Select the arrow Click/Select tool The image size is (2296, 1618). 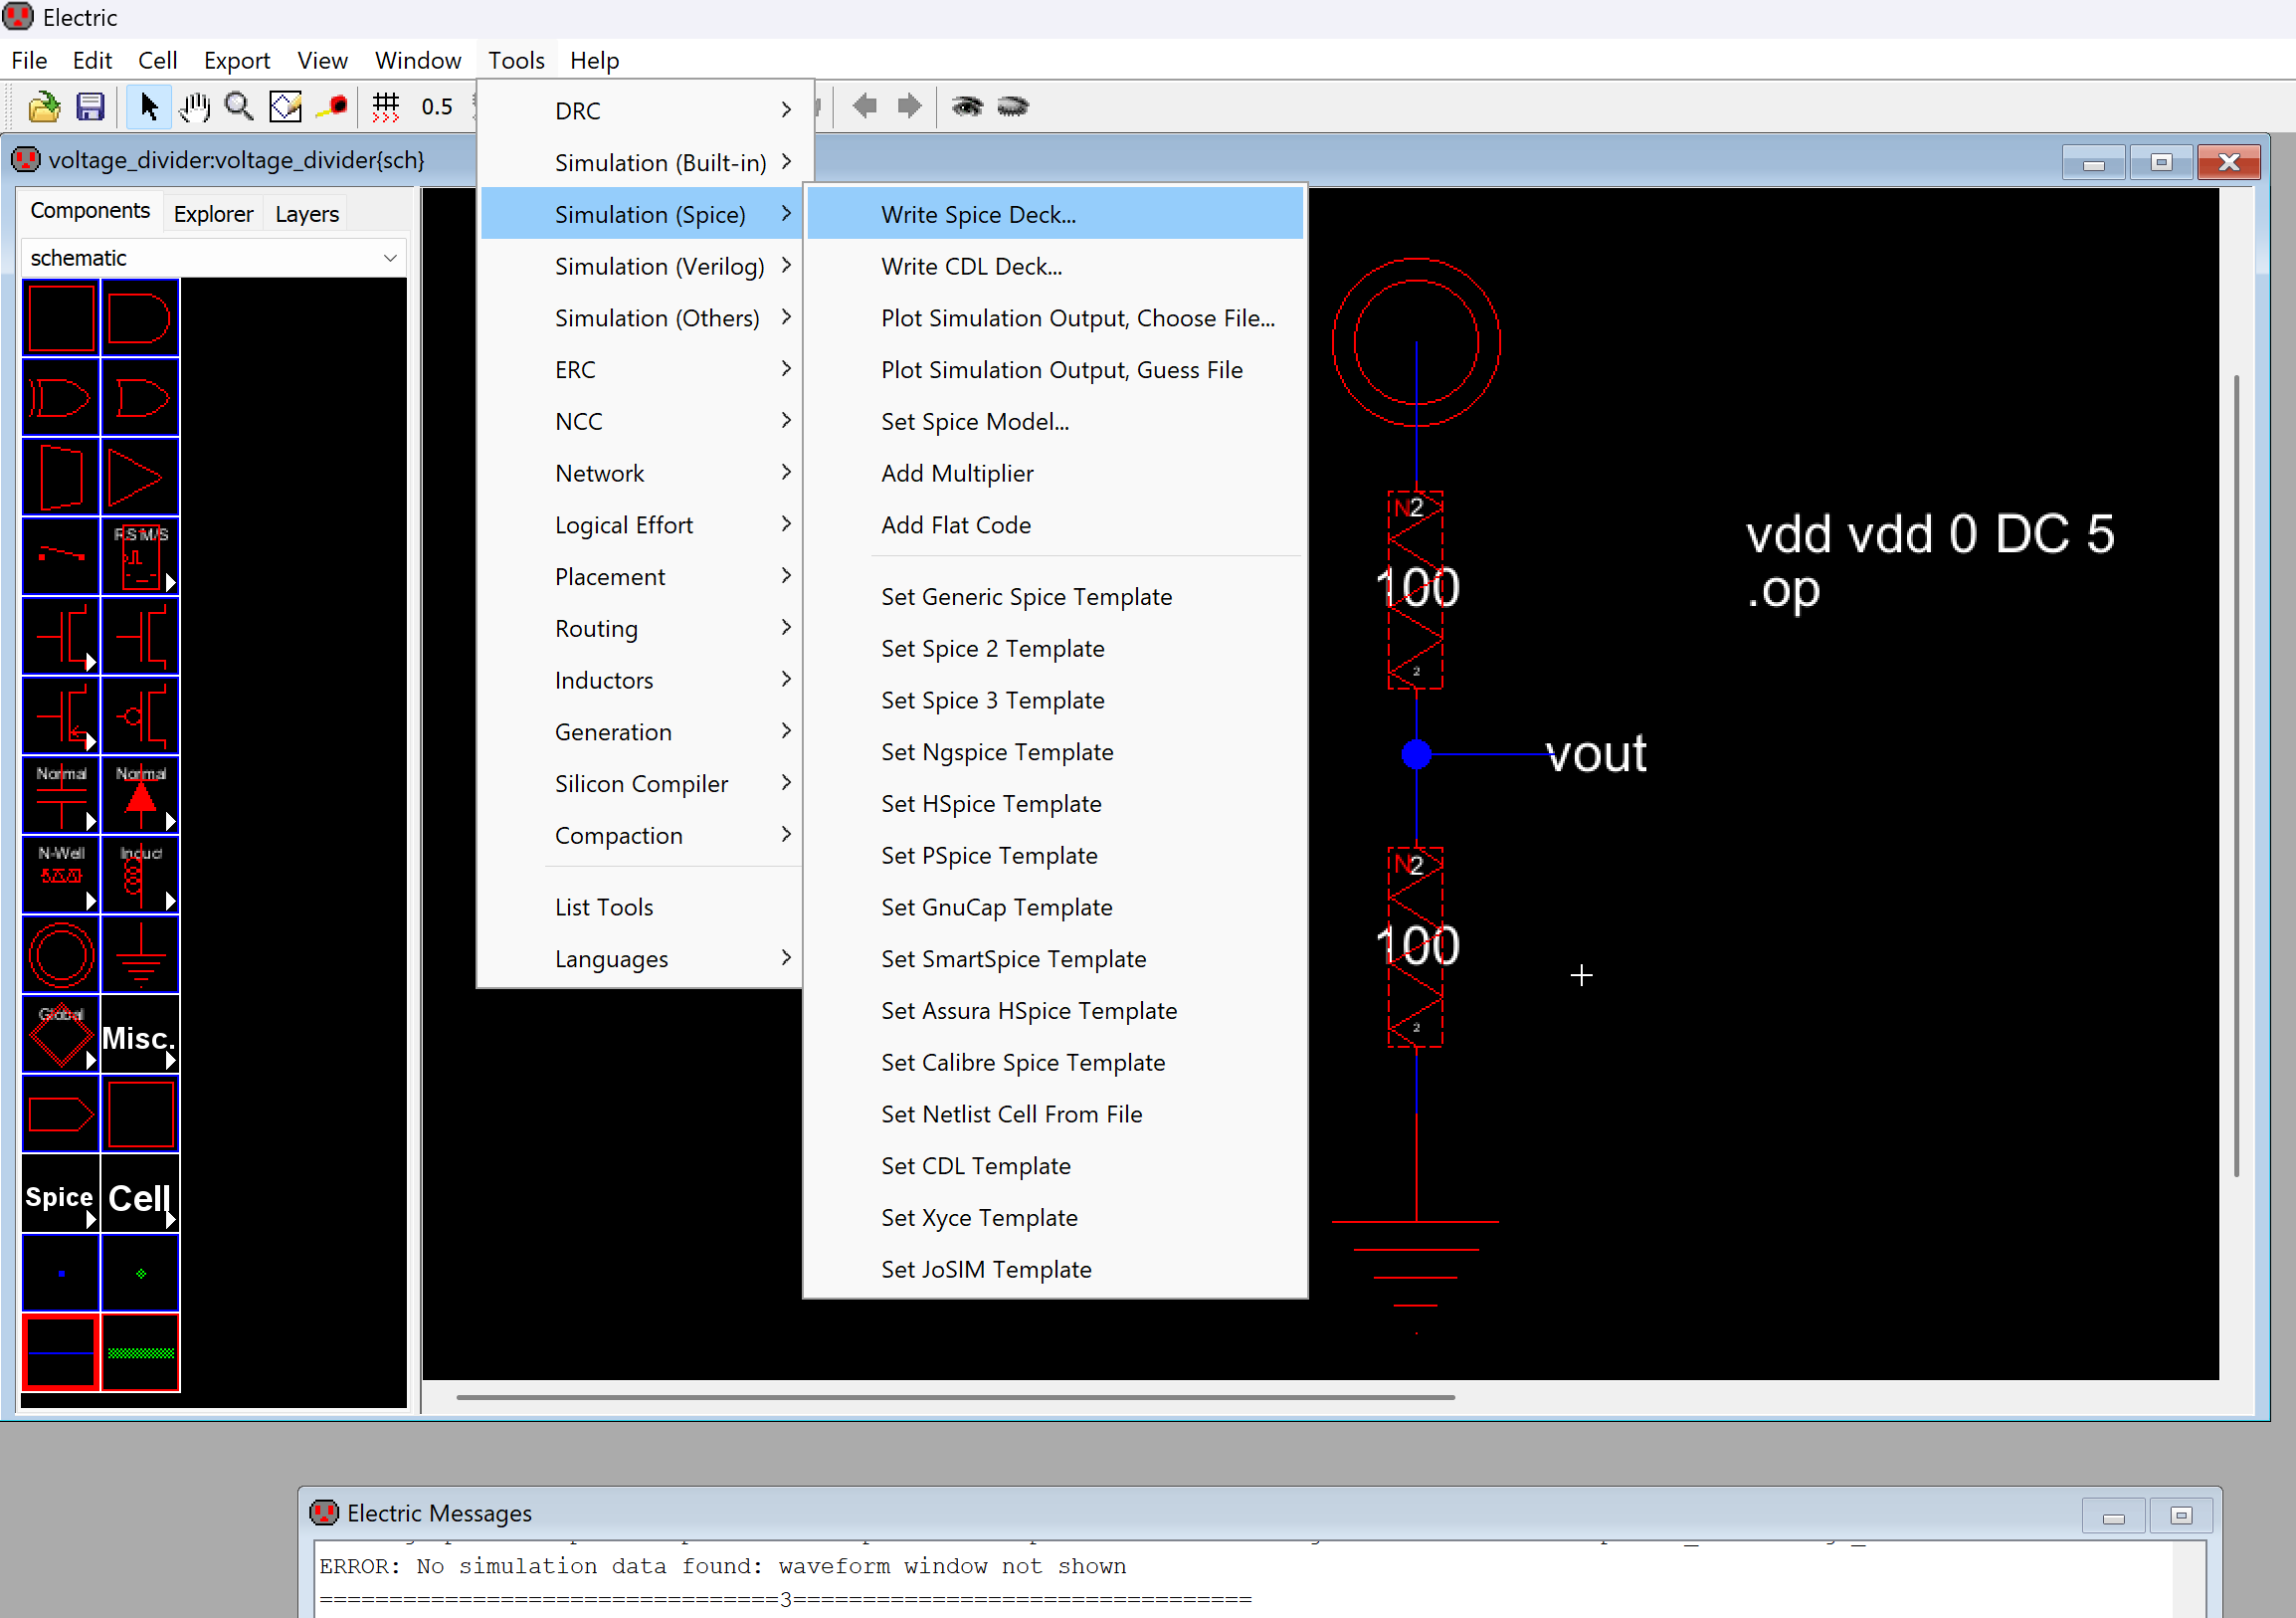pos(148,106)
